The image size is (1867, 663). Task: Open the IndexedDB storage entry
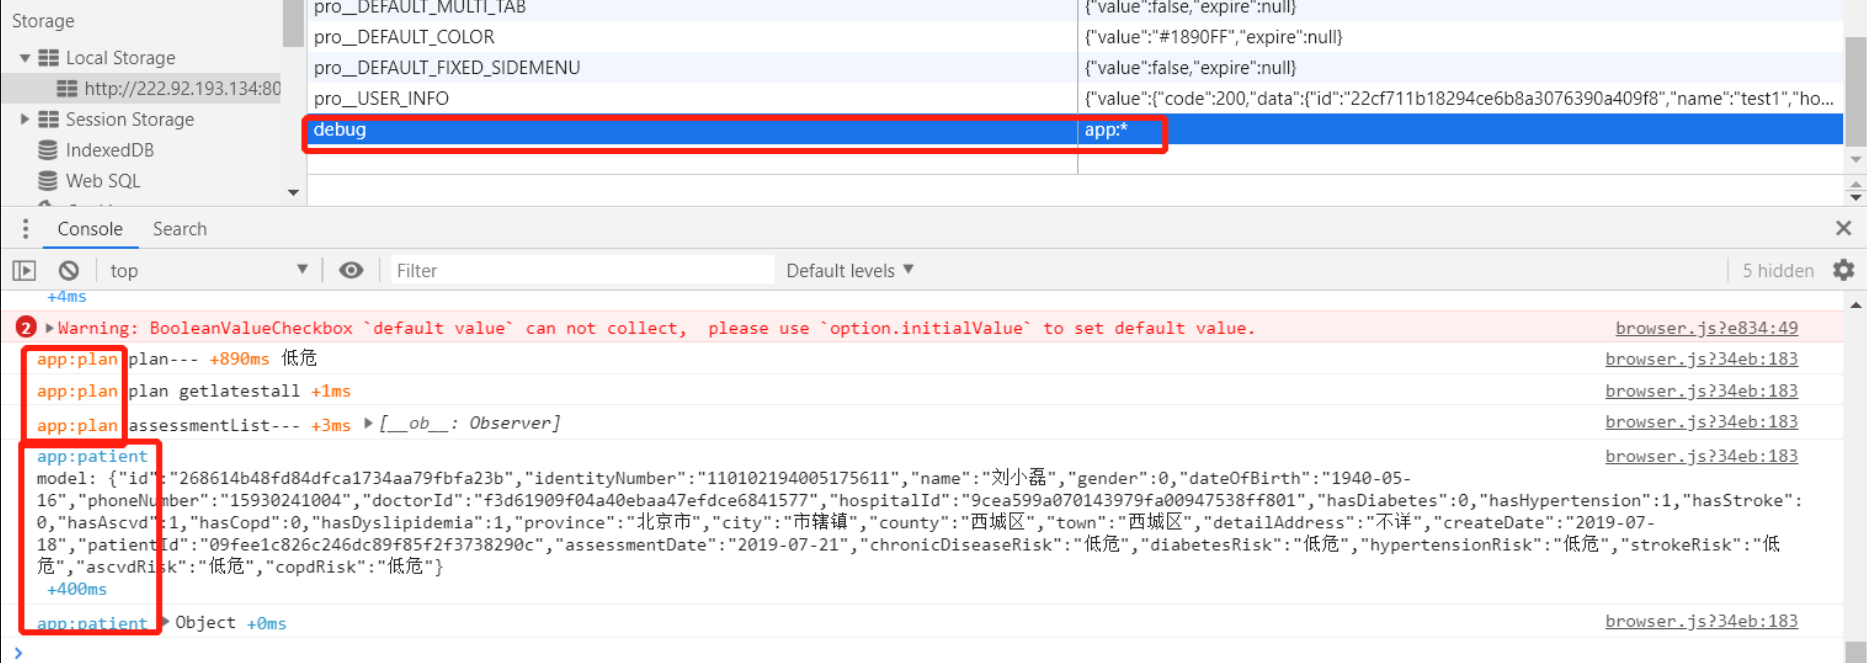pos(109,150)
